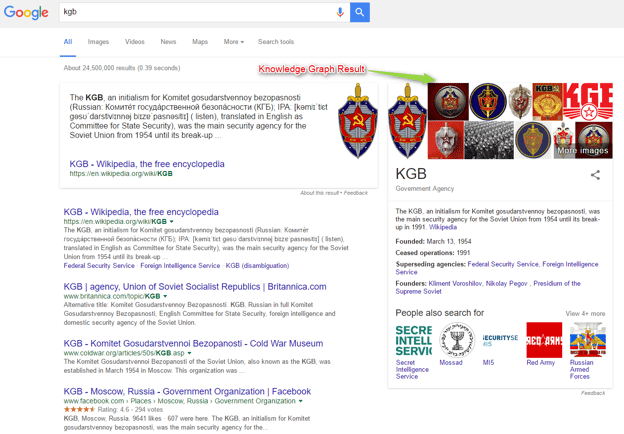Expand the More dropdown menu
This screenshot has height=434, width=624.
coord(234,42)
